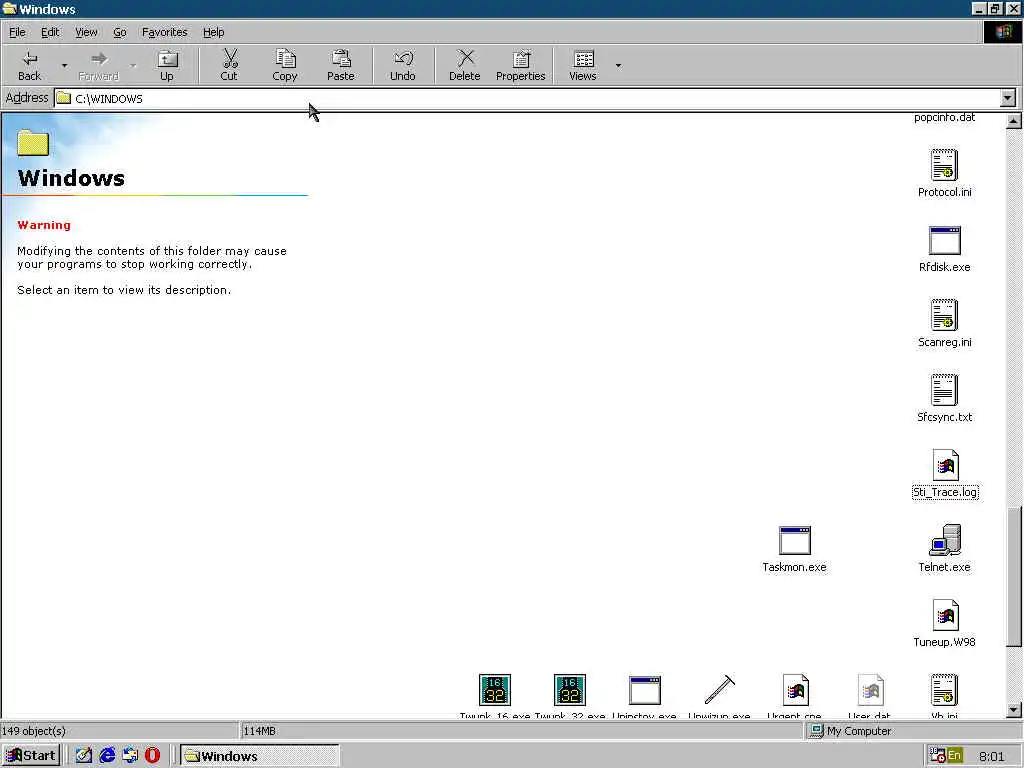Select the Scanreg.ini file icon
Image resolution: width=1024 pixels, height=768 pixels.
[x=944, y=315]
